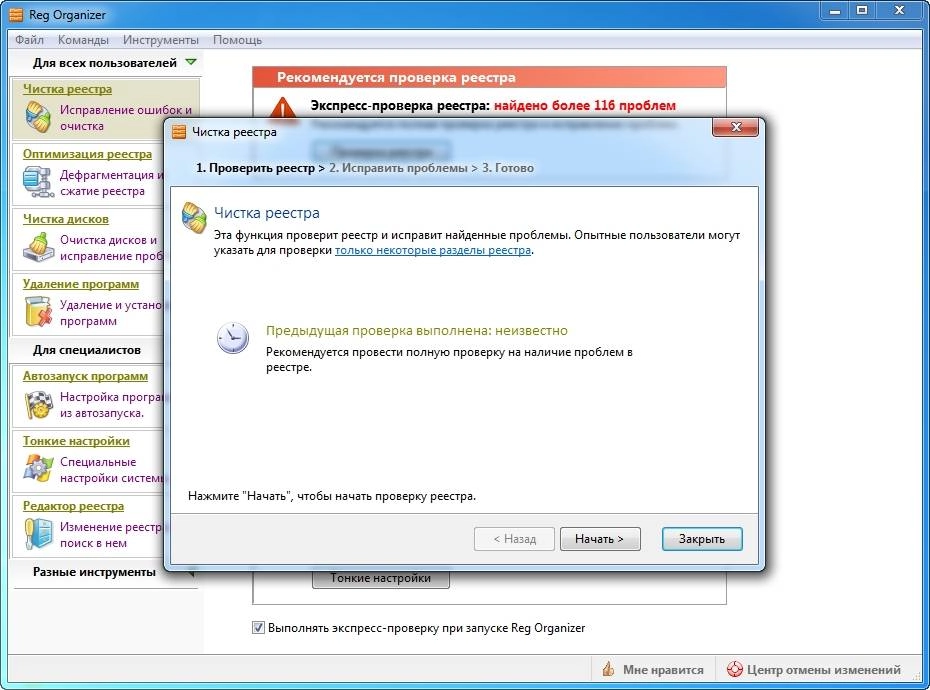Screen dimensions: 930x690
Task: Click step 1. Проверить реестр
Action: pos(256,168)
